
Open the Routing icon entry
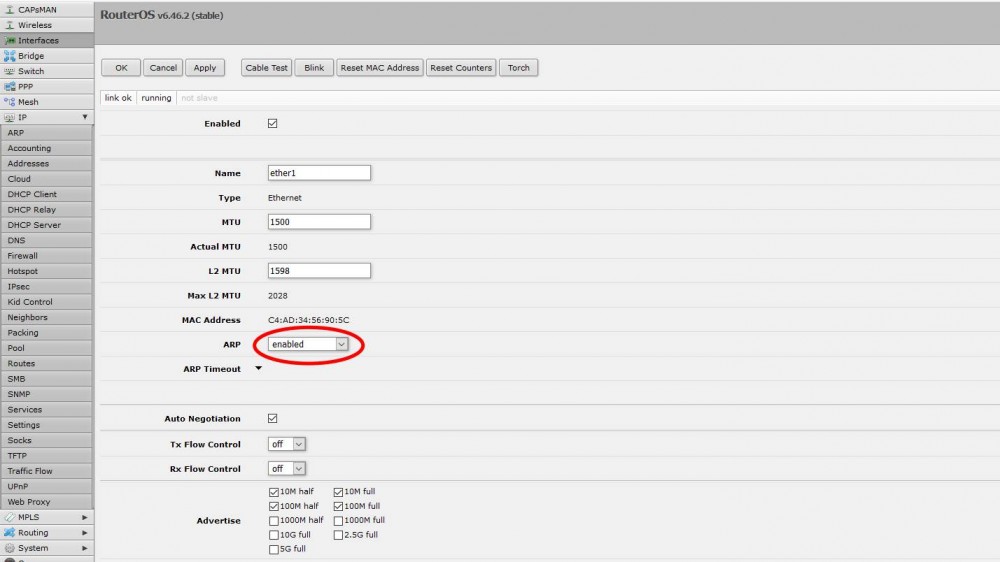tap(10, 533)
